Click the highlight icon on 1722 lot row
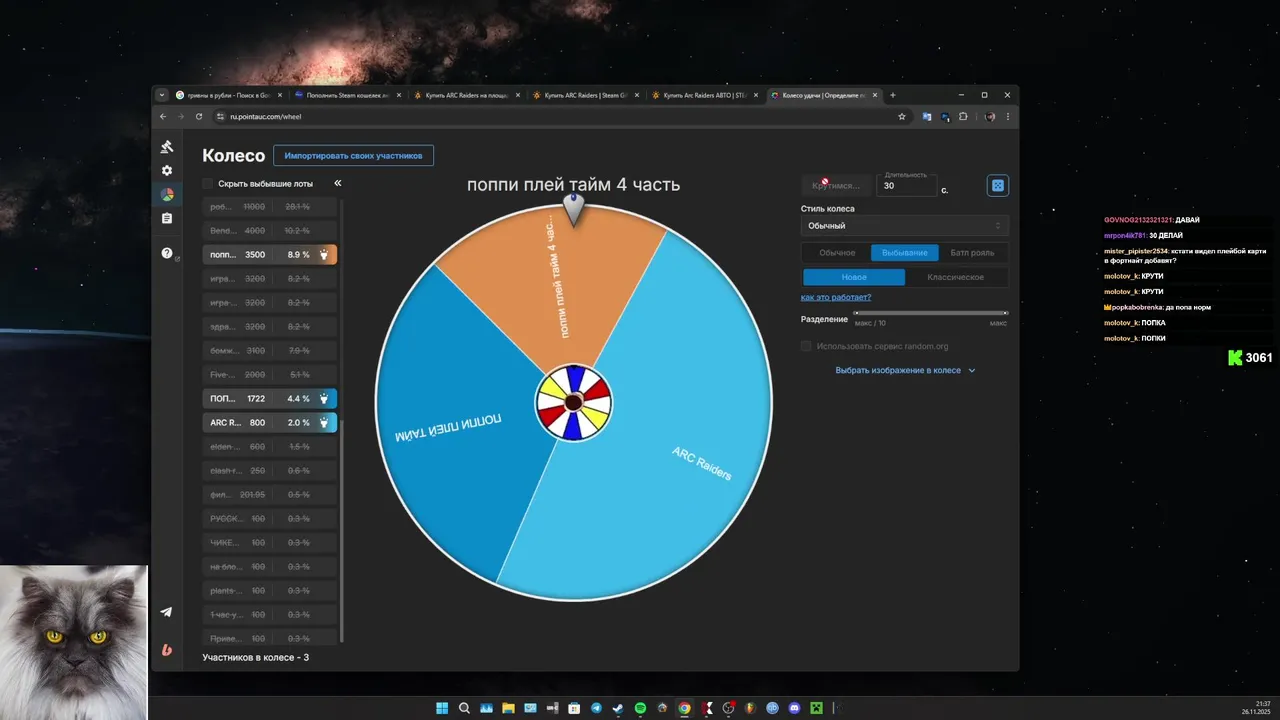The image size is (1280, 720). coord(324,399)
